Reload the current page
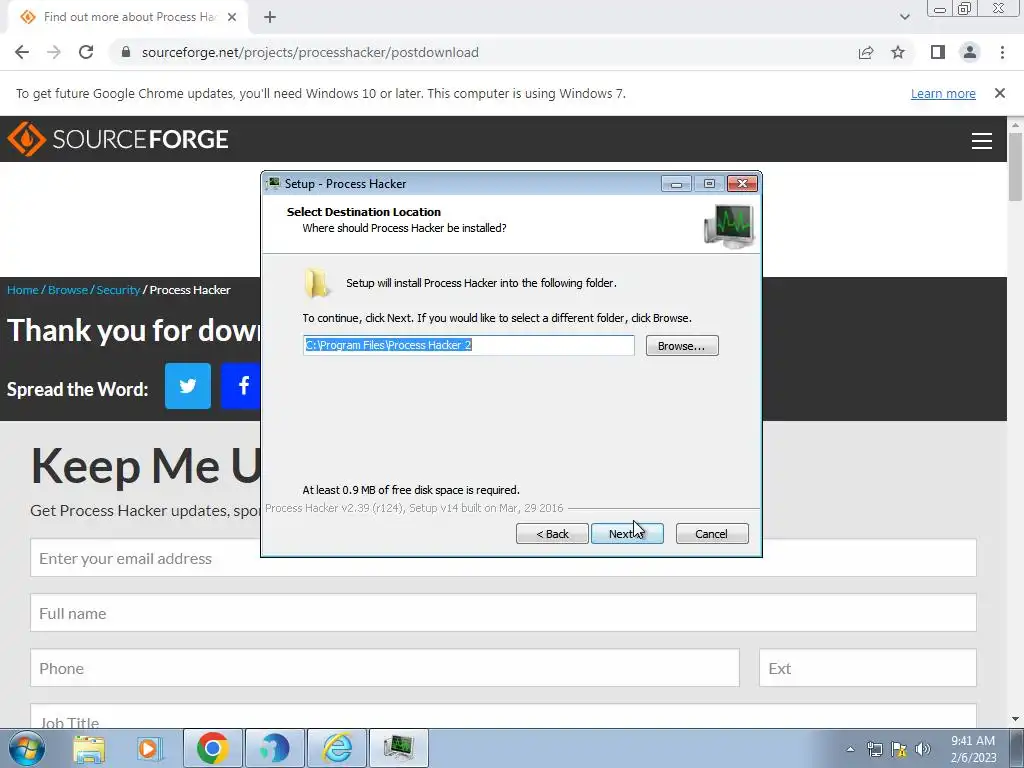The width and height of the screenshot is (1024, 768). coord(86,52)
